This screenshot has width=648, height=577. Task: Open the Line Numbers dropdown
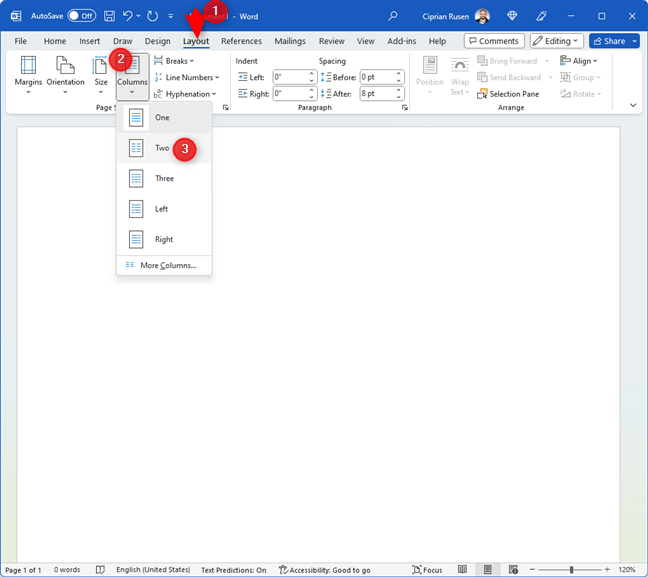186,77
